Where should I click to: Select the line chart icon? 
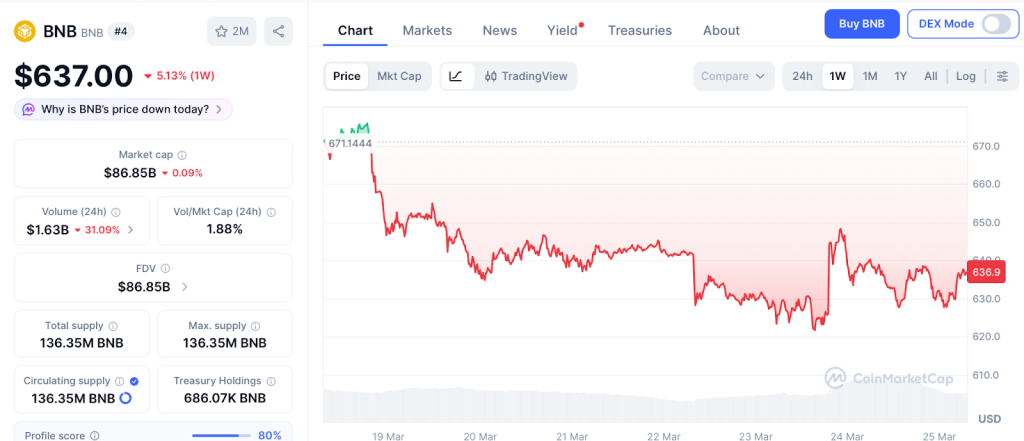pyautogui.click(x=456, y=76)
